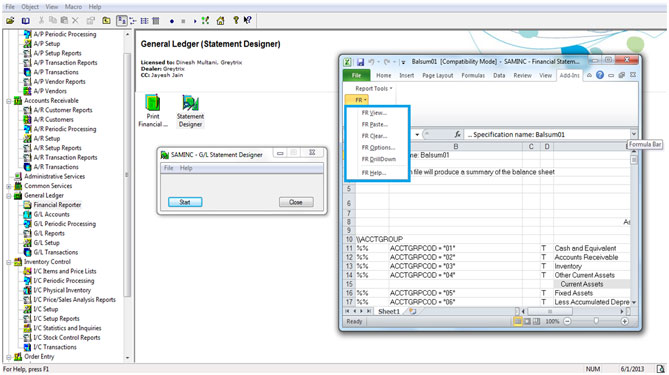Switch to the Excel Page Layout tab
Image resolution: width=669 pixels, height=375 pixels.
(x=438, y=75)
